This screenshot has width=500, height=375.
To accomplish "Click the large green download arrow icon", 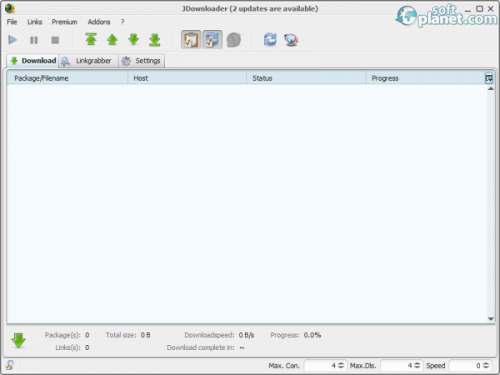I will (x=18, y=341).
